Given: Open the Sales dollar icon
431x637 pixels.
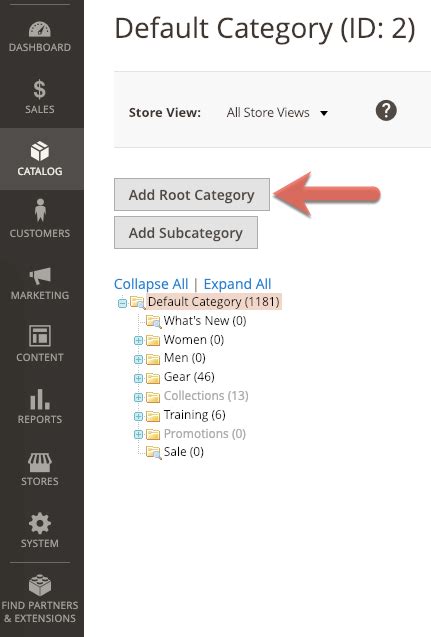Looking at the screenshot, I should point(39,90).
